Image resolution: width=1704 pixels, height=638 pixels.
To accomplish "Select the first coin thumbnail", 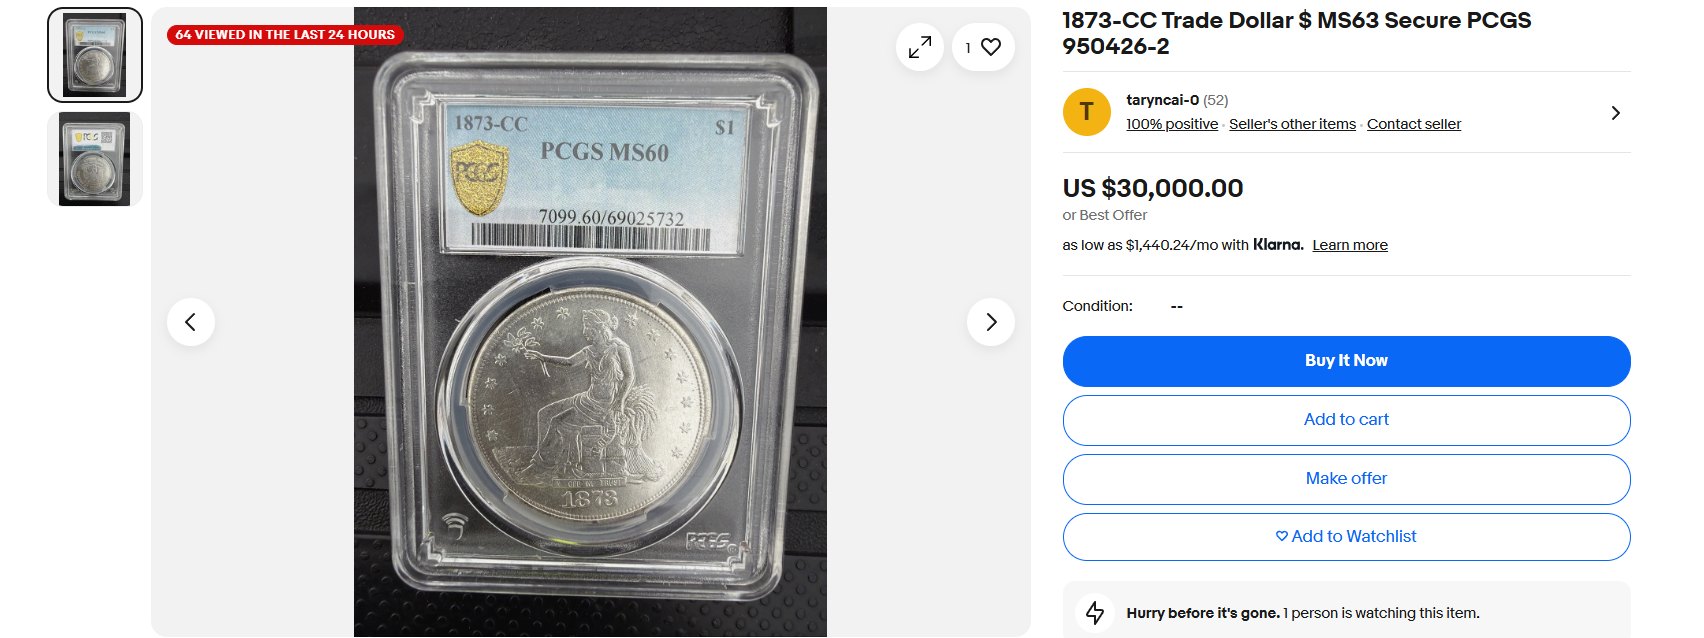I will click(x=95, y=55).
